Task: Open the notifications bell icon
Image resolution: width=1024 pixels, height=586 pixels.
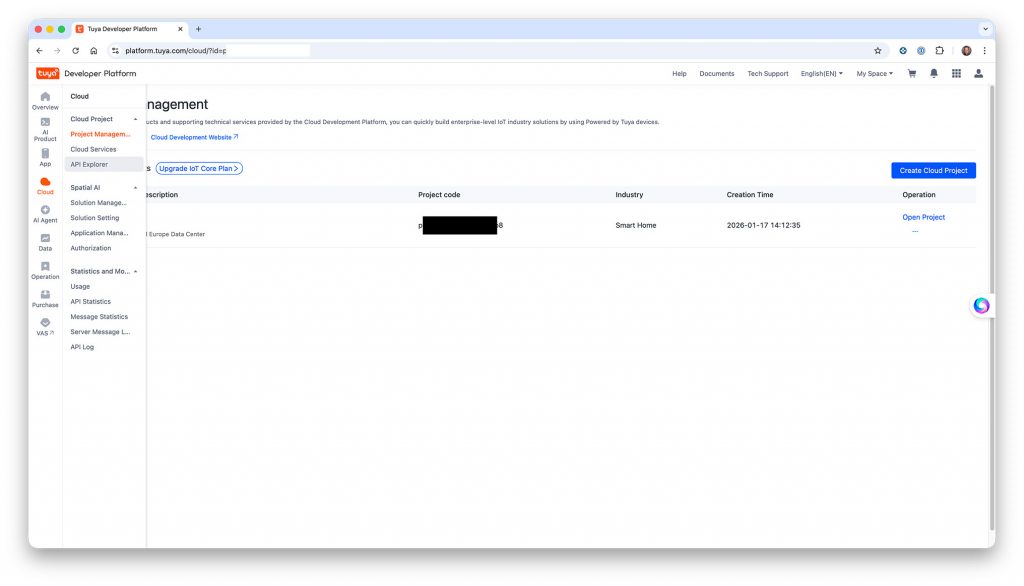Action: 934,73
